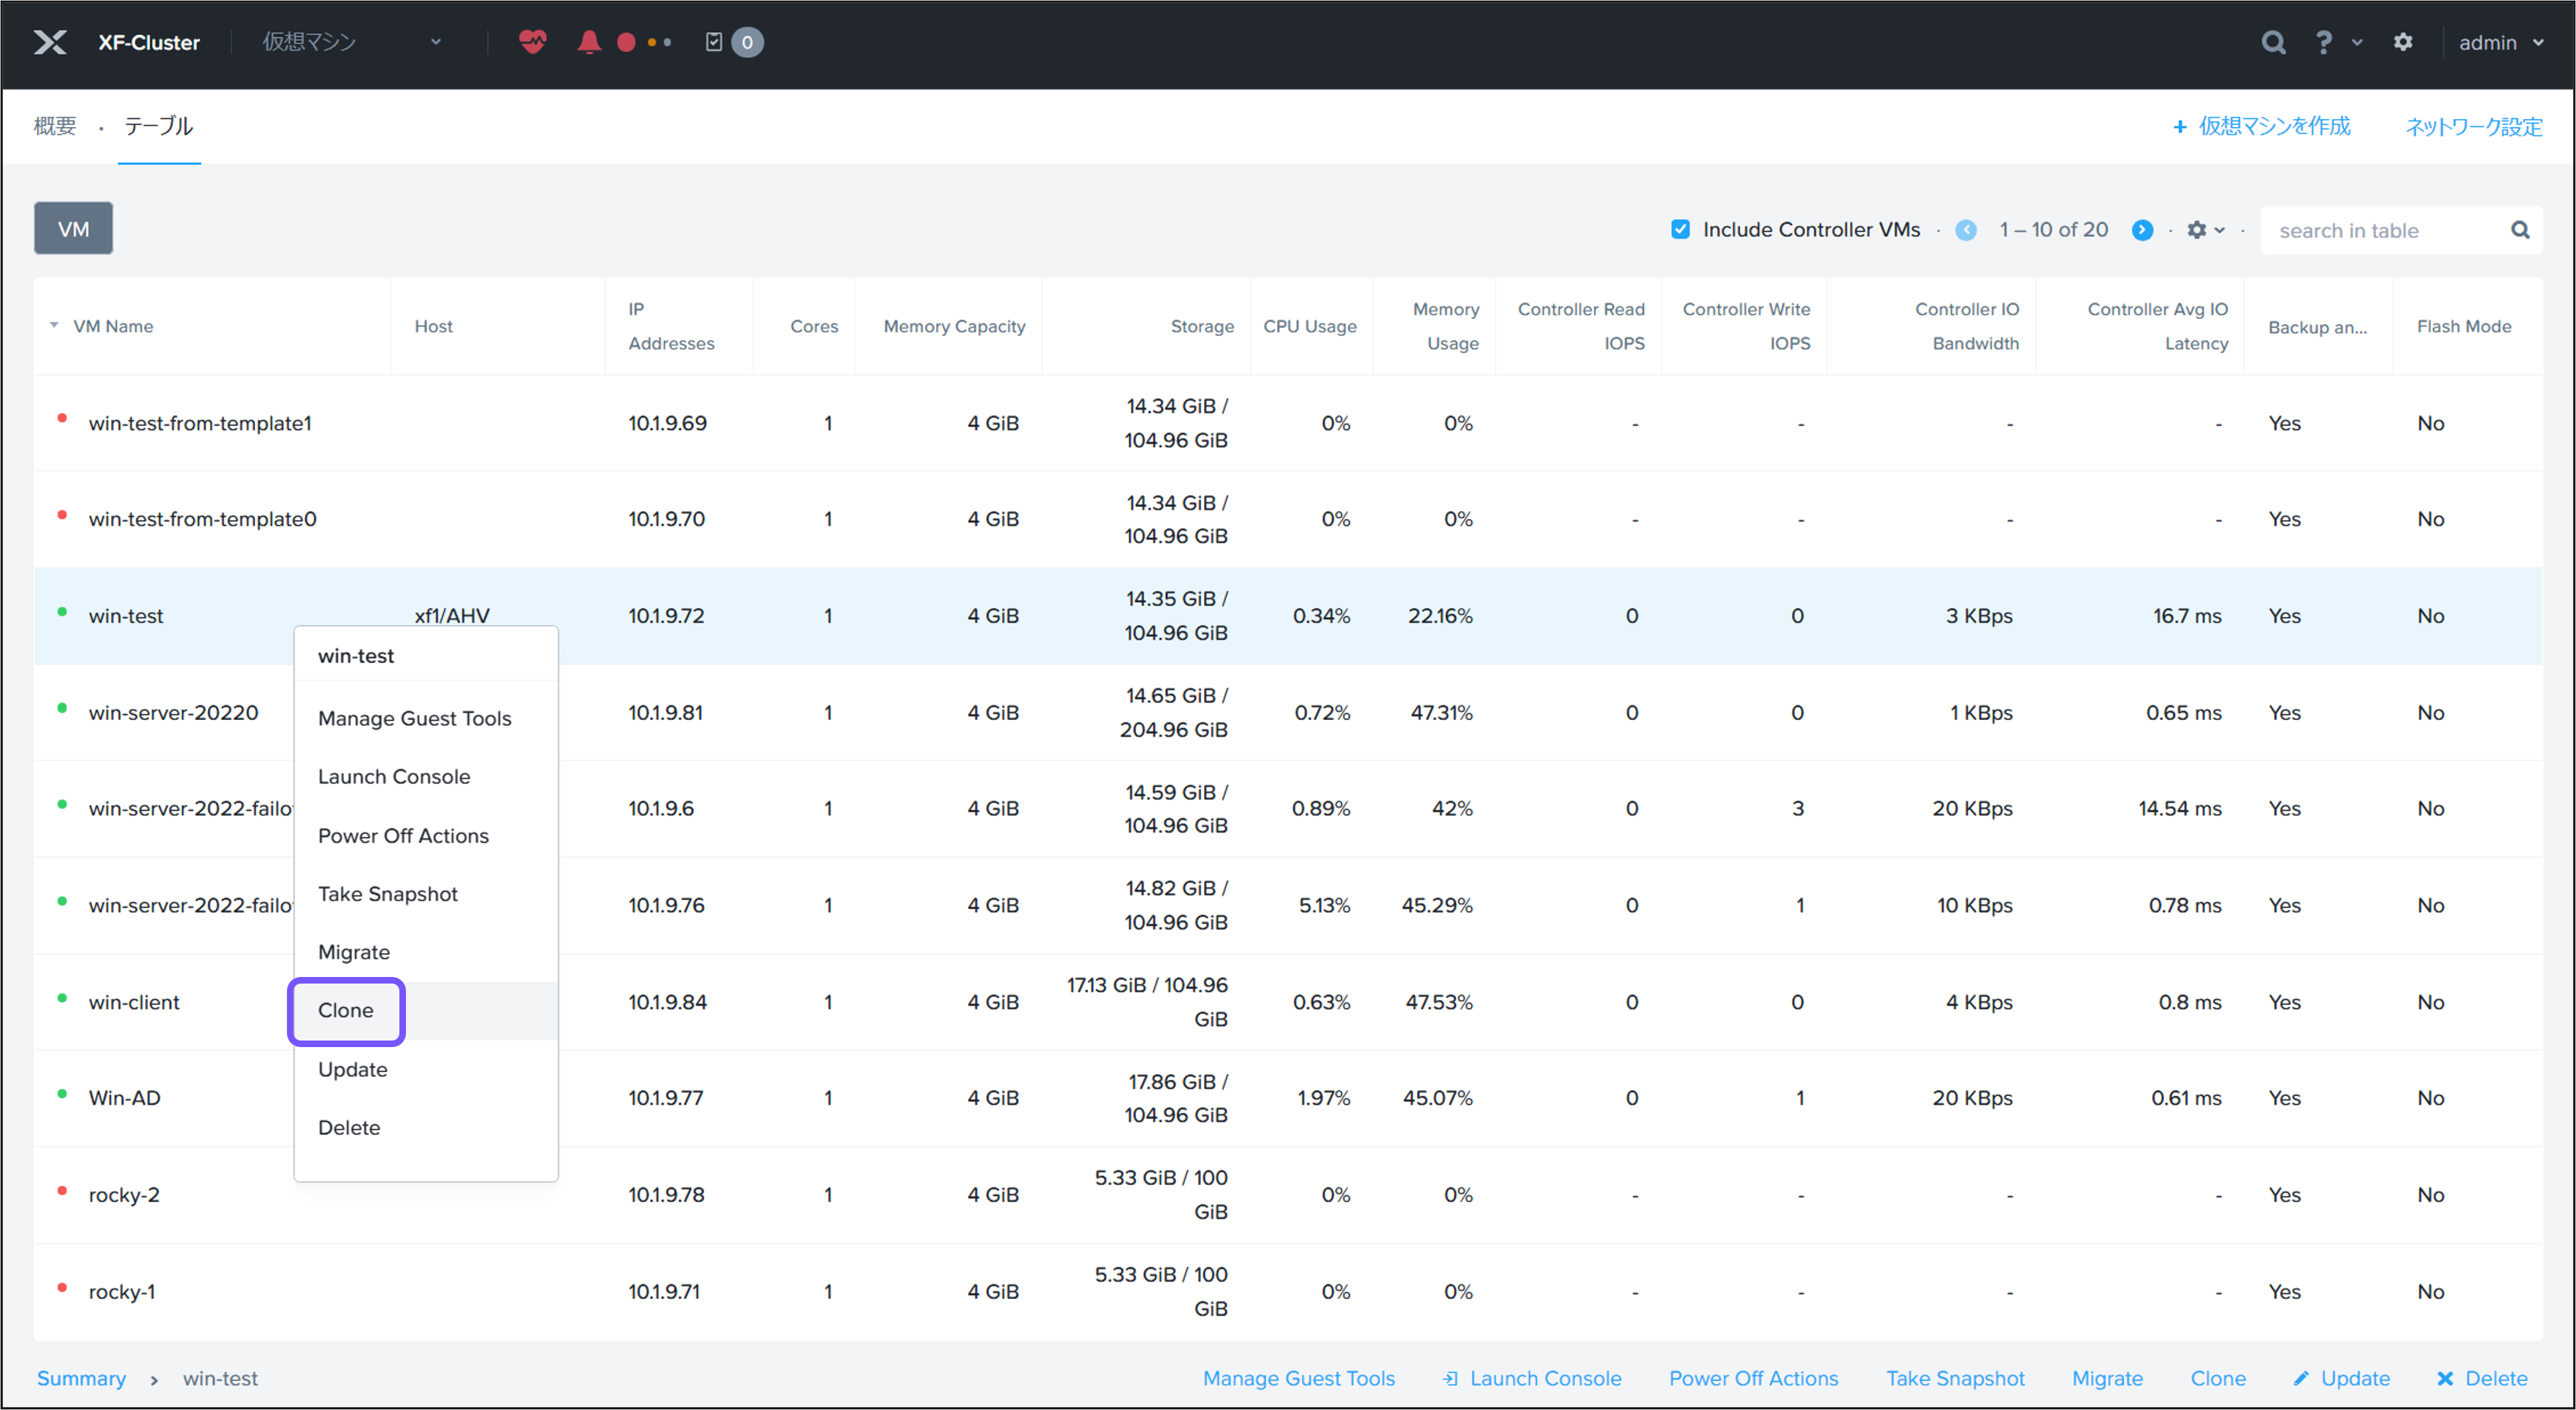
Task: Open the alerts bell icon
Action: (x=589, y=42)
